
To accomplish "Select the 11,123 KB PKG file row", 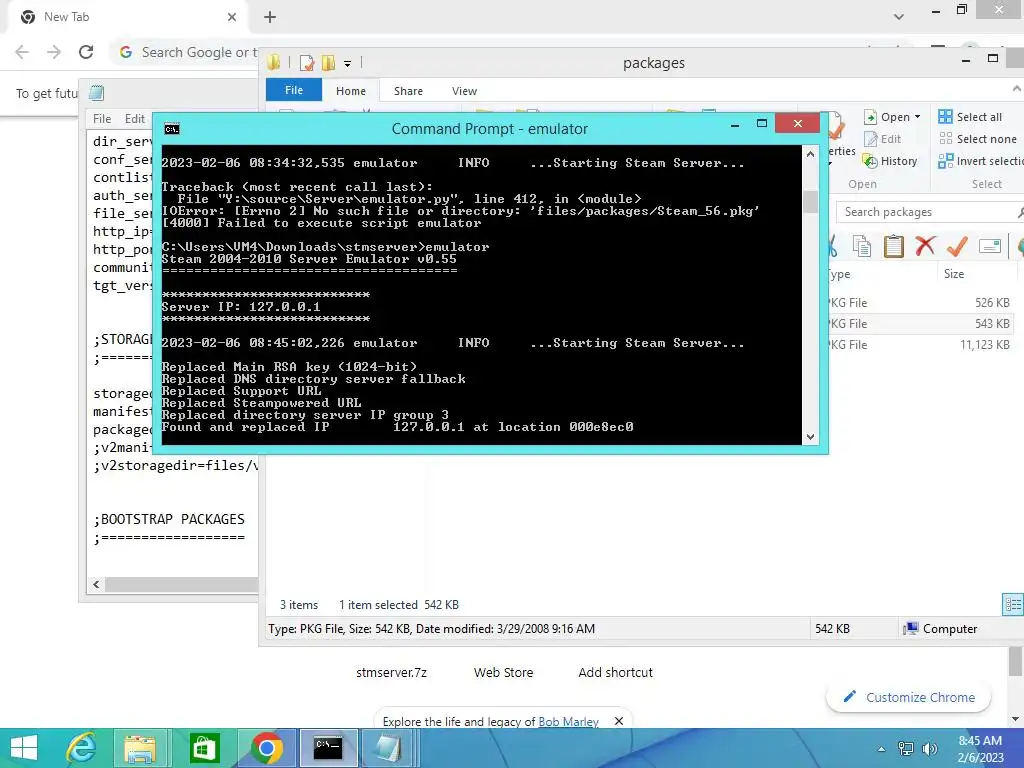I will [921, 345].
